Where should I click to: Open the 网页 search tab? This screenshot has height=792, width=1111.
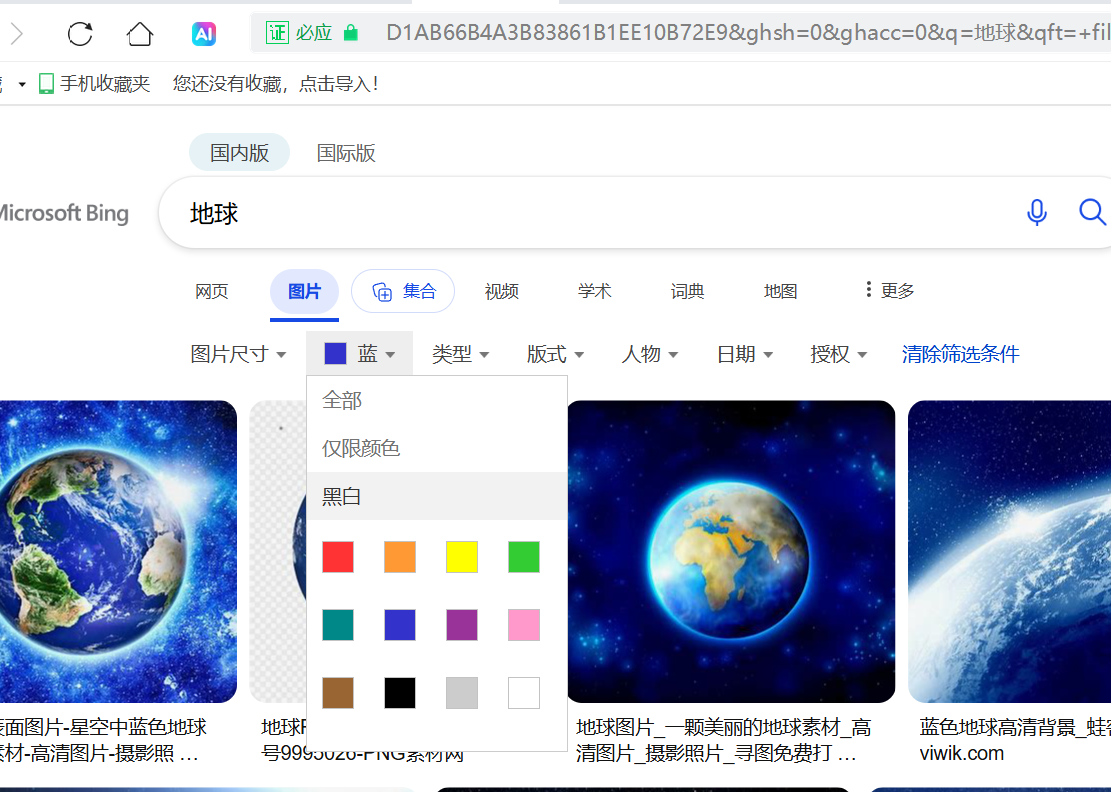[212, 291]
